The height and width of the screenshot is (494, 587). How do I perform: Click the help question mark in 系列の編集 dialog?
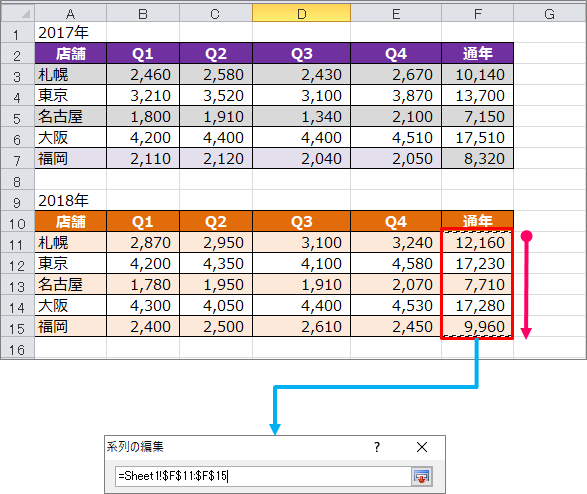tap(377, 446)
